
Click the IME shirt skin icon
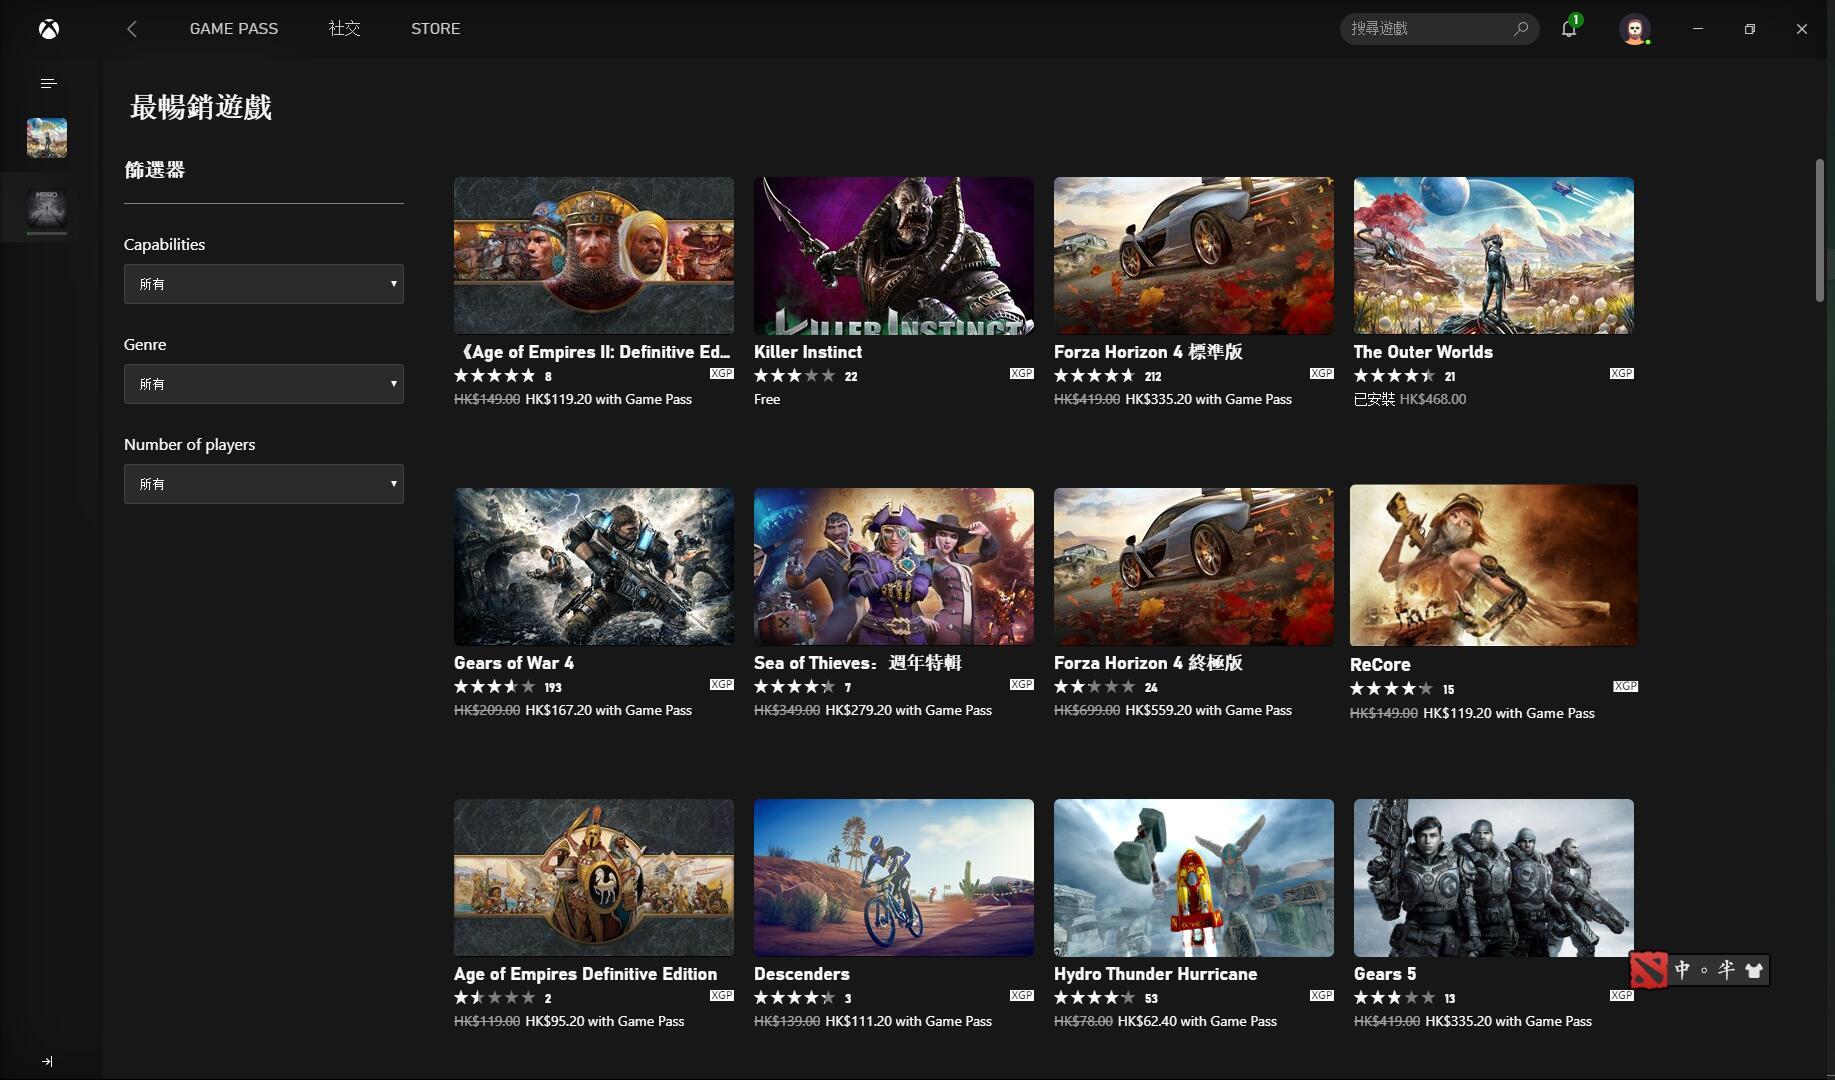pos(1754,970)
